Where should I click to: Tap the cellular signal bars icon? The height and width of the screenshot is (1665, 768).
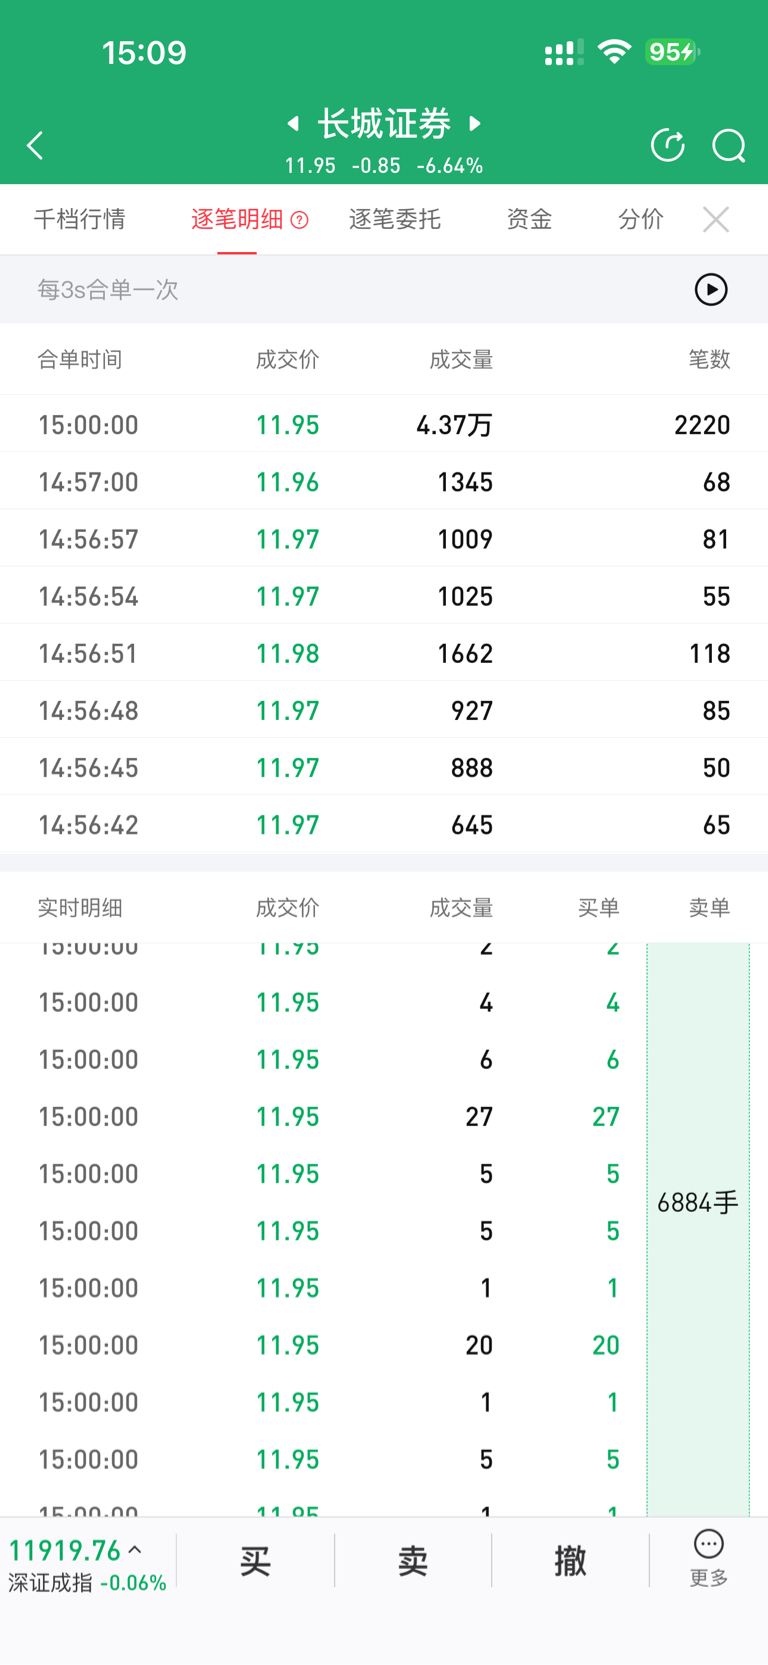(563, 53)
